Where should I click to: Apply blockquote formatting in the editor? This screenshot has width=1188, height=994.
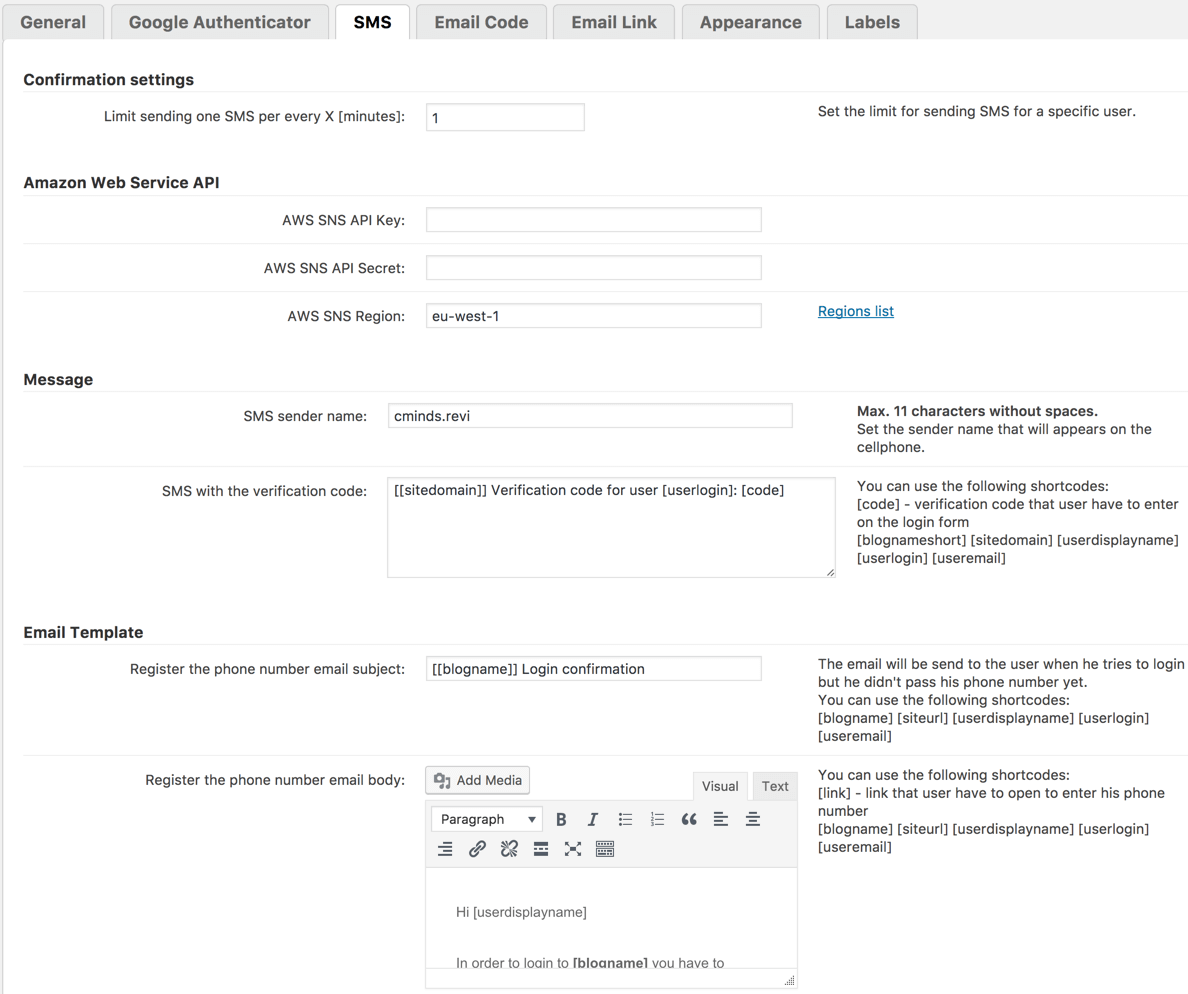tap(689, 819)
